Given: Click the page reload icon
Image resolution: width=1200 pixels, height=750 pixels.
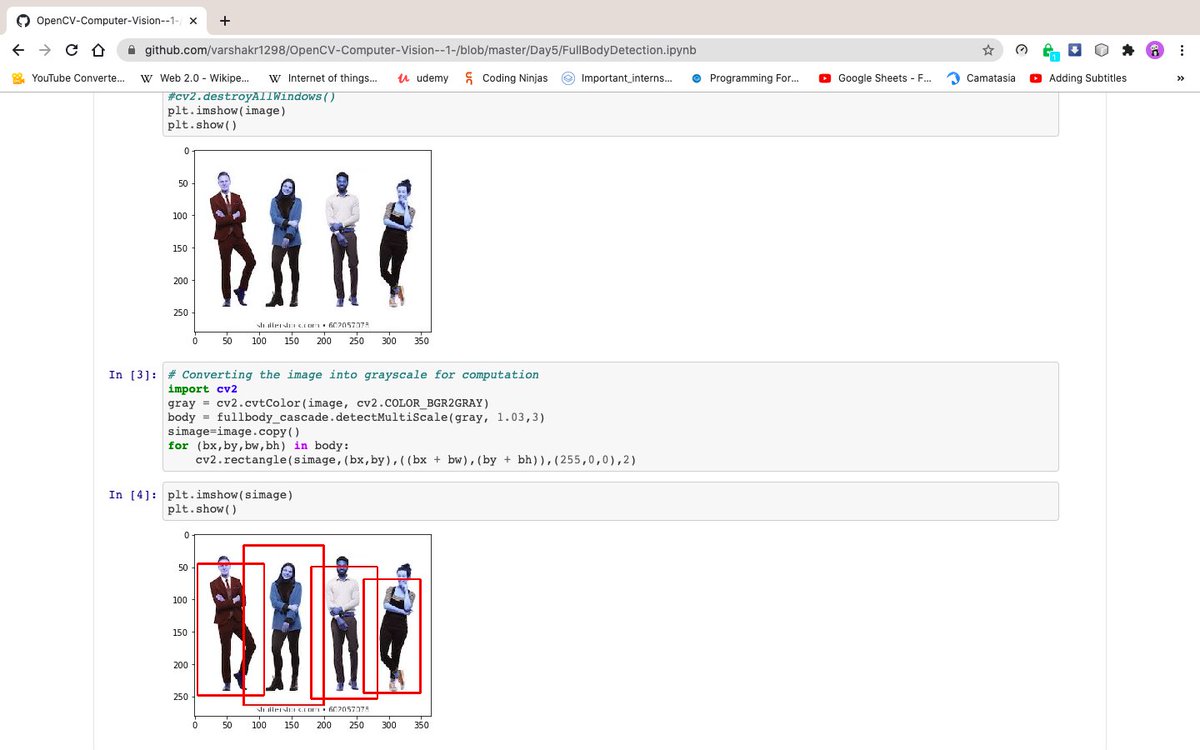Looking at the screenshot, I should click(71, 48).
